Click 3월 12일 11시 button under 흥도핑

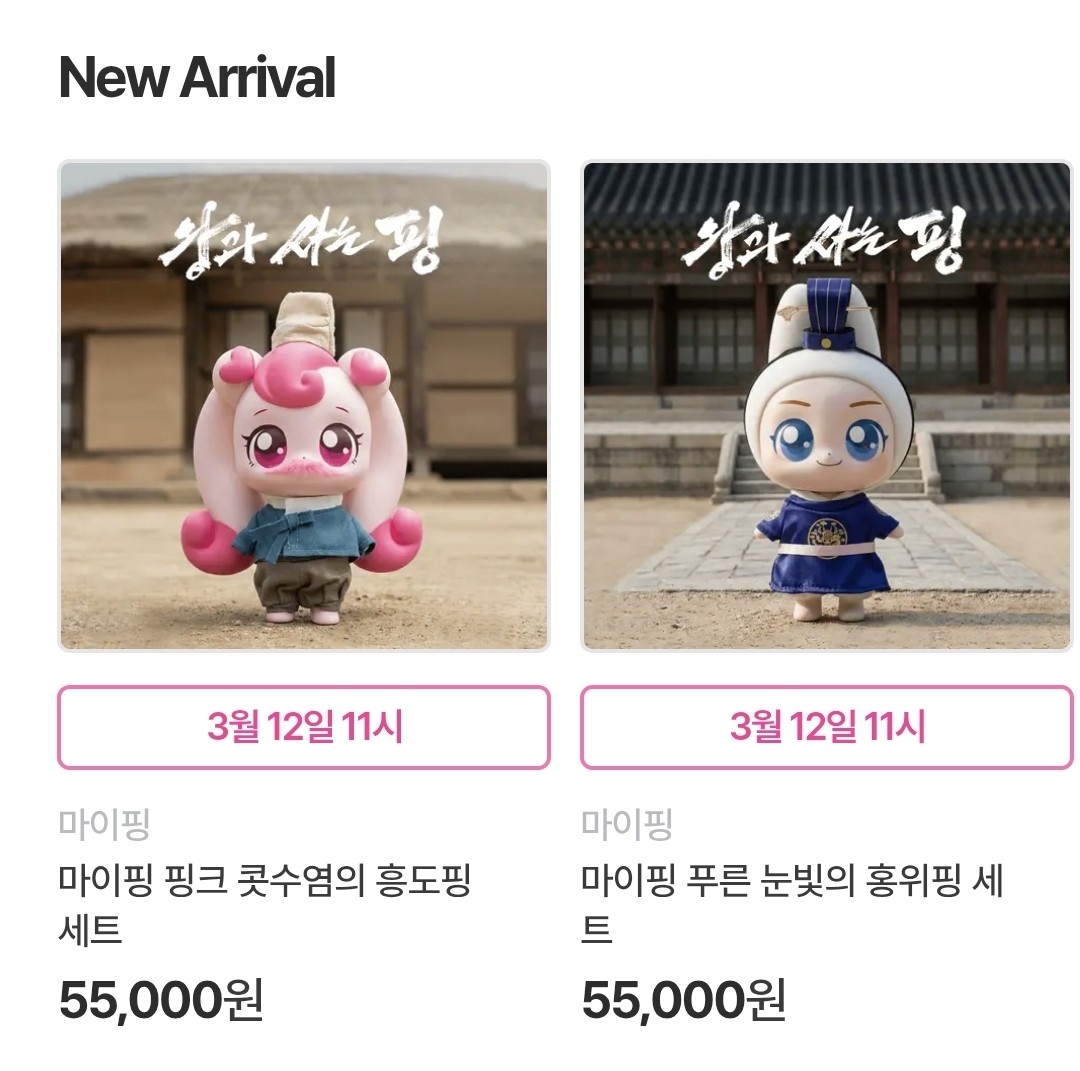pos(304,727)
